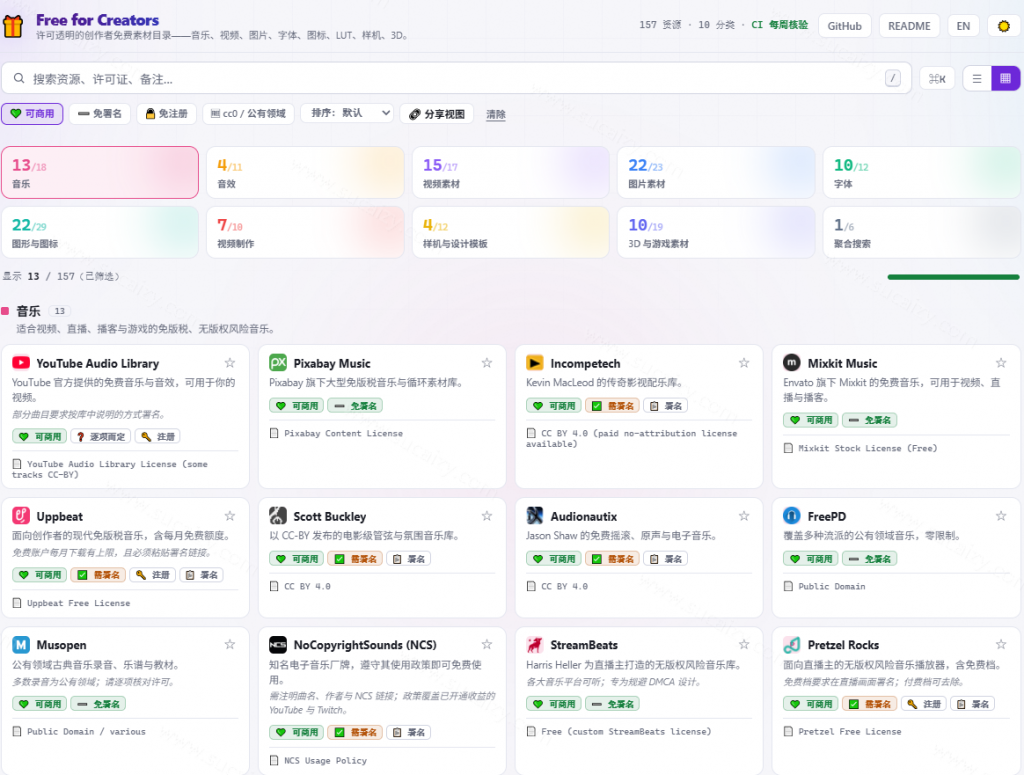The height and width of the screenshot is (775, 1024).
Task: Switch to list view layout icon
Action: pyautogui.click(x=977, y=78)
